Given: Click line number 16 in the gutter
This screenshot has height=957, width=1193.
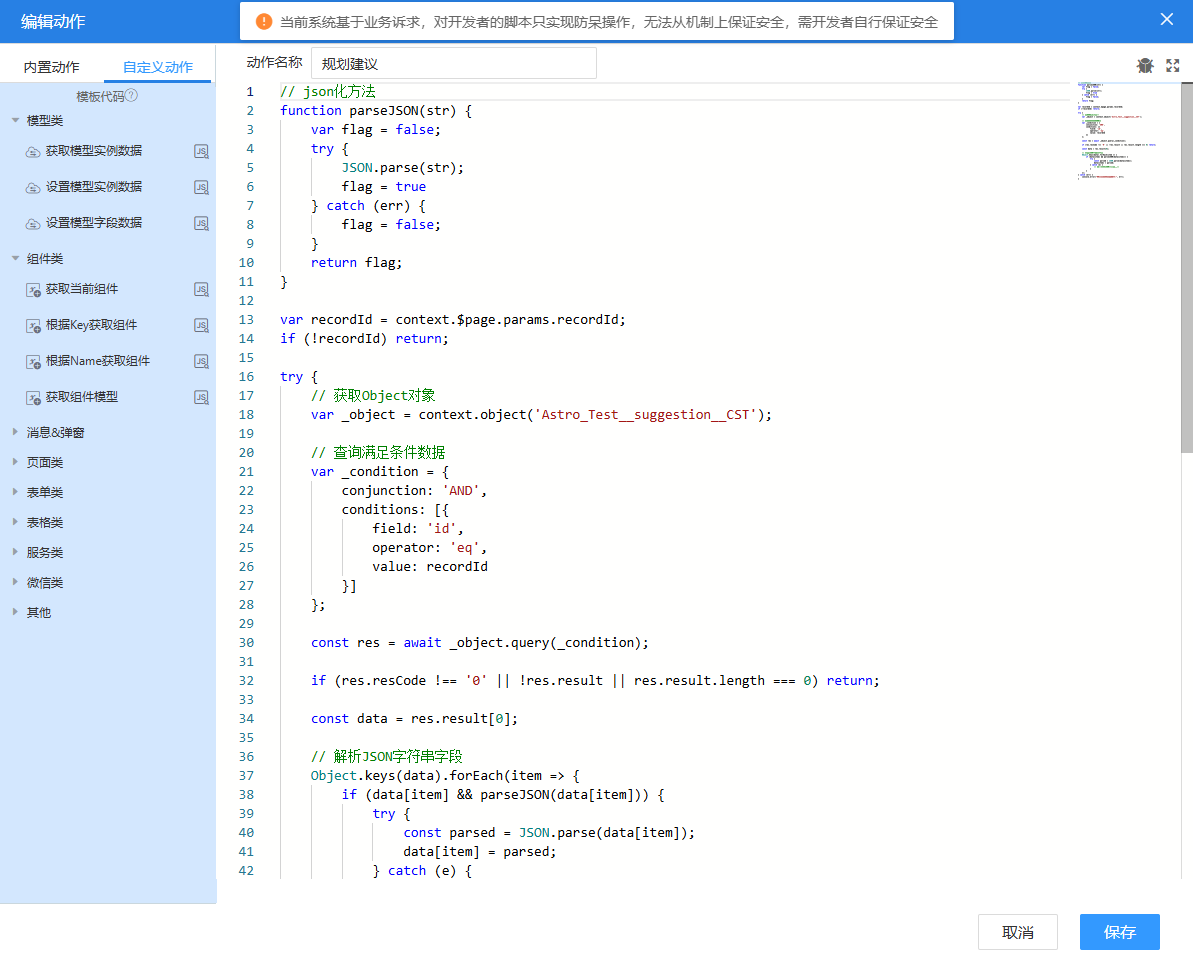Looking at the screenshot, I should click(x=247, y=377).
